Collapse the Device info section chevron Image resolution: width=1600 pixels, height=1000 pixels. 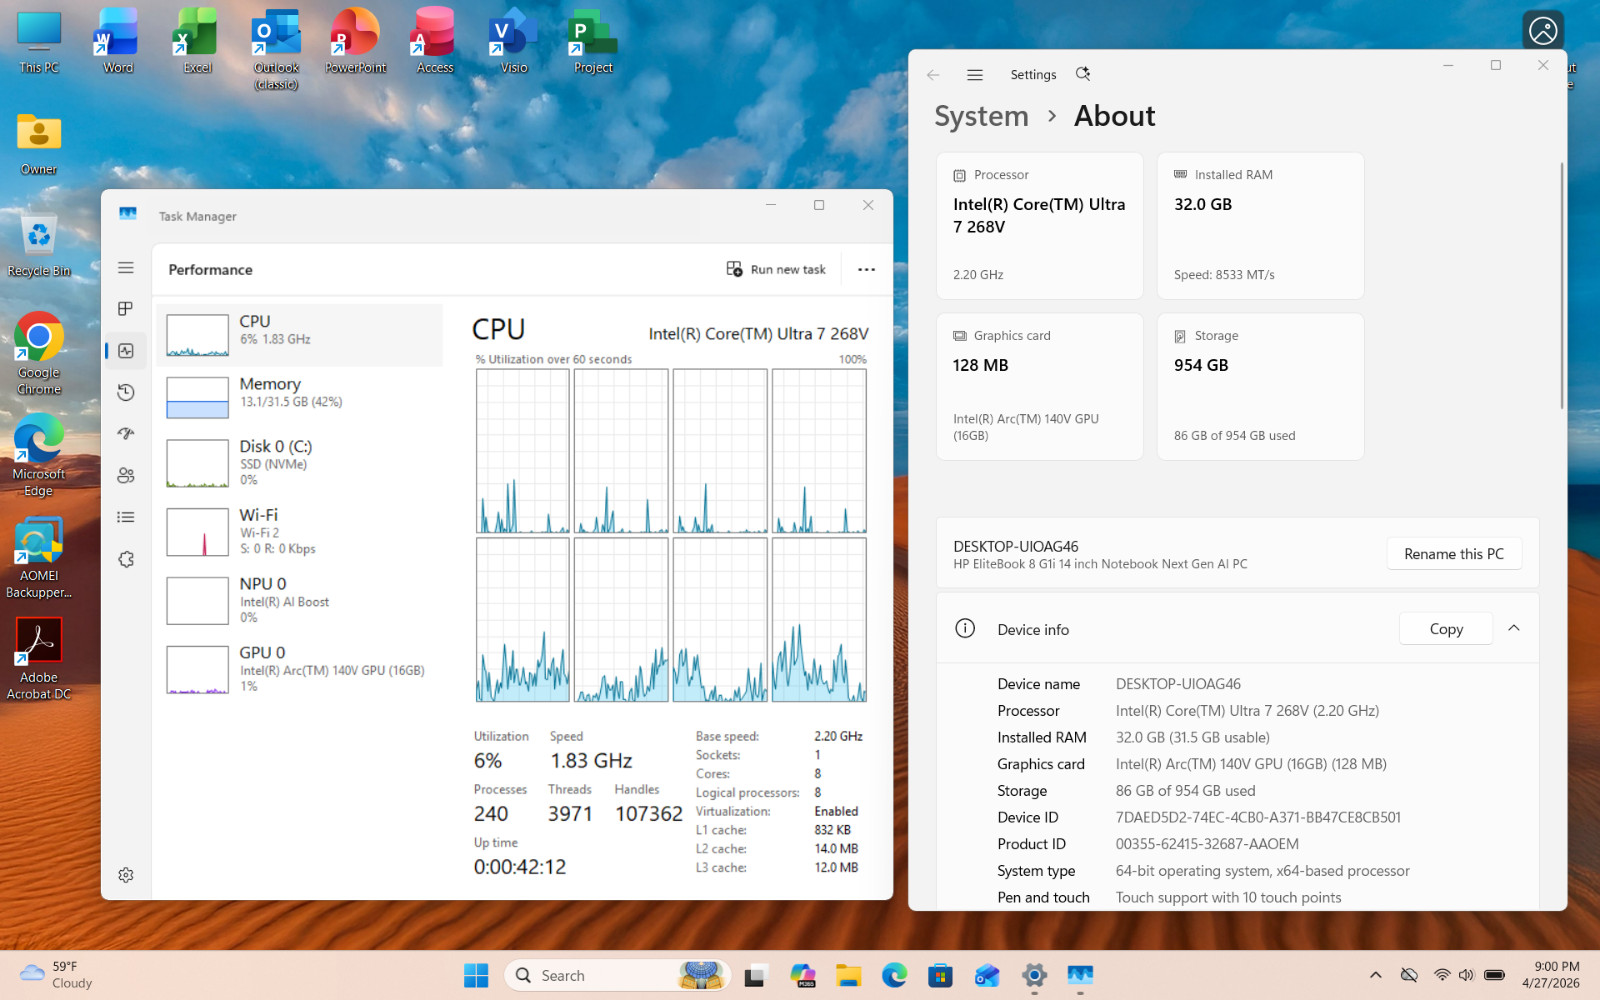(1514, 628)
